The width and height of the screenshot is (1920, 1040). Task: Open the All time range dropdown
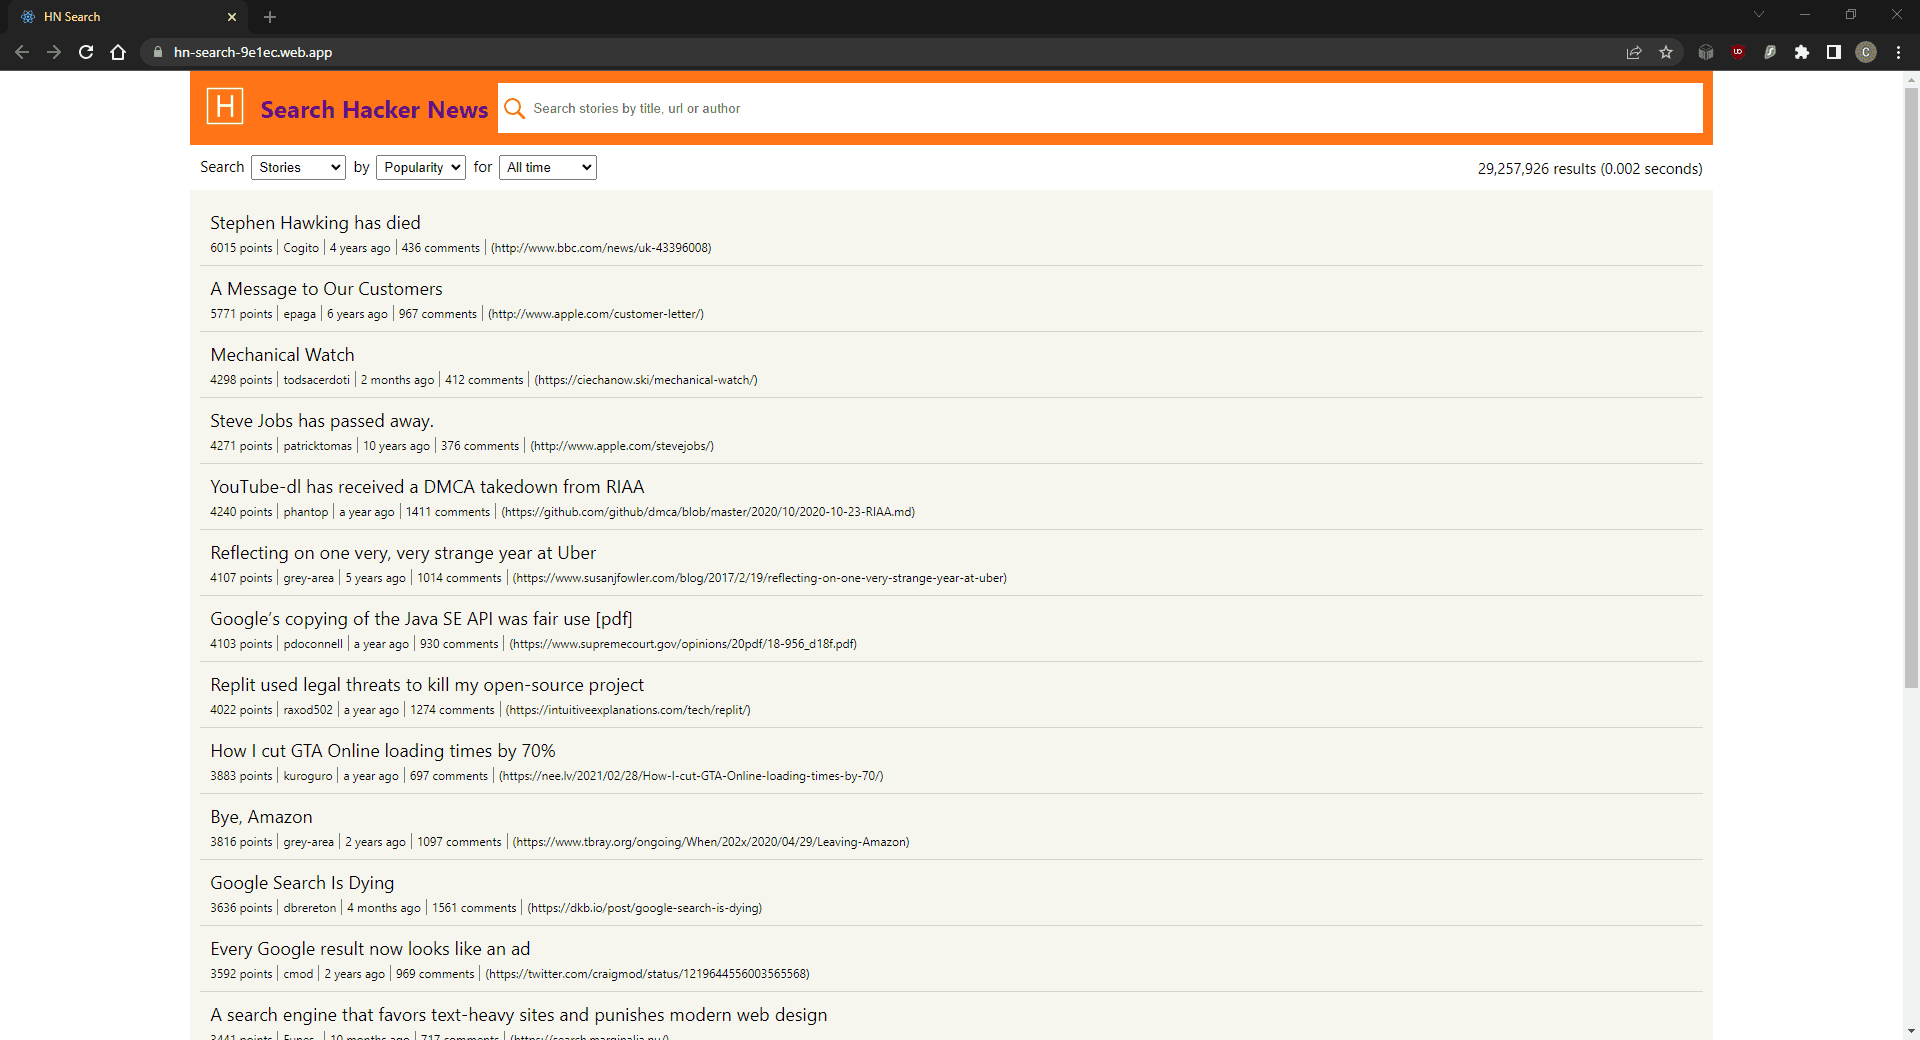click(548, 168)
